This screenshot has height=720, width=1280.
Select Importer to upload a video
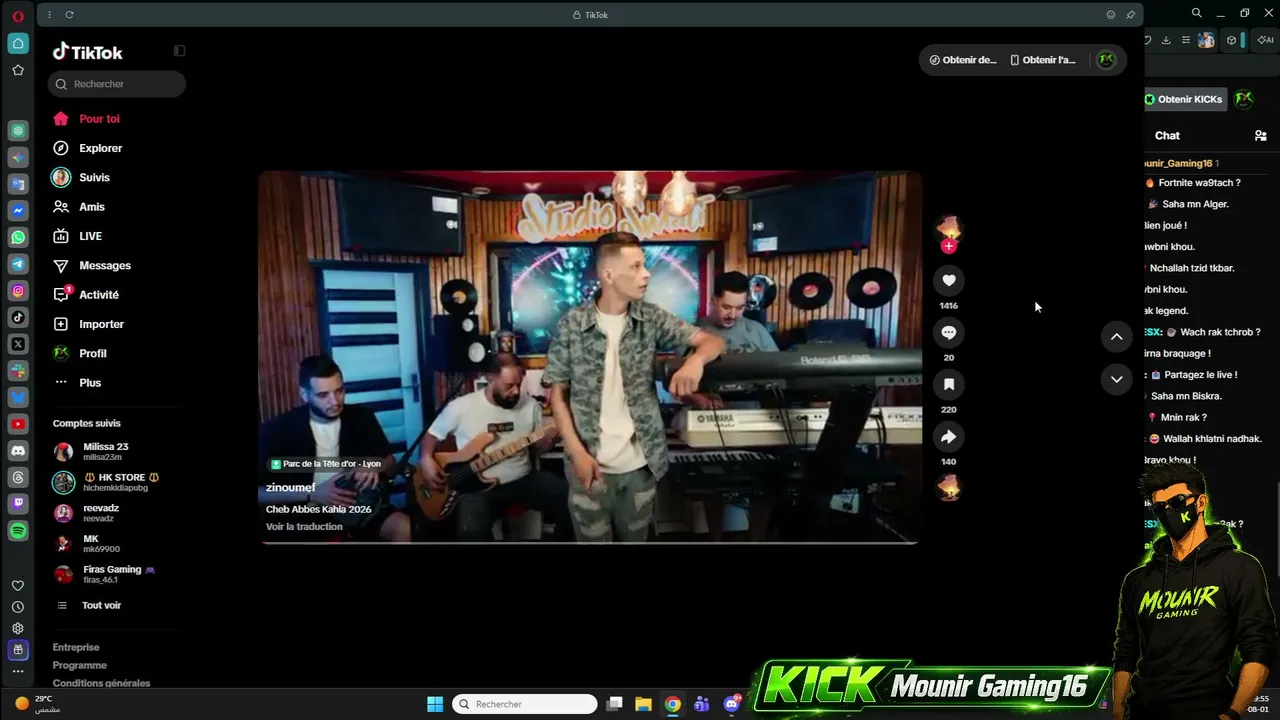(x=89, y=324)
